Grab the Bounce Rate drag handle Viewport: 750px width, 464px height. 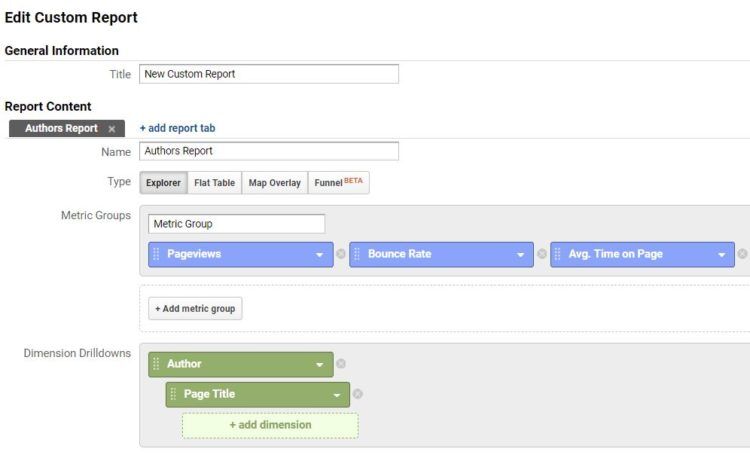[357, 254]
